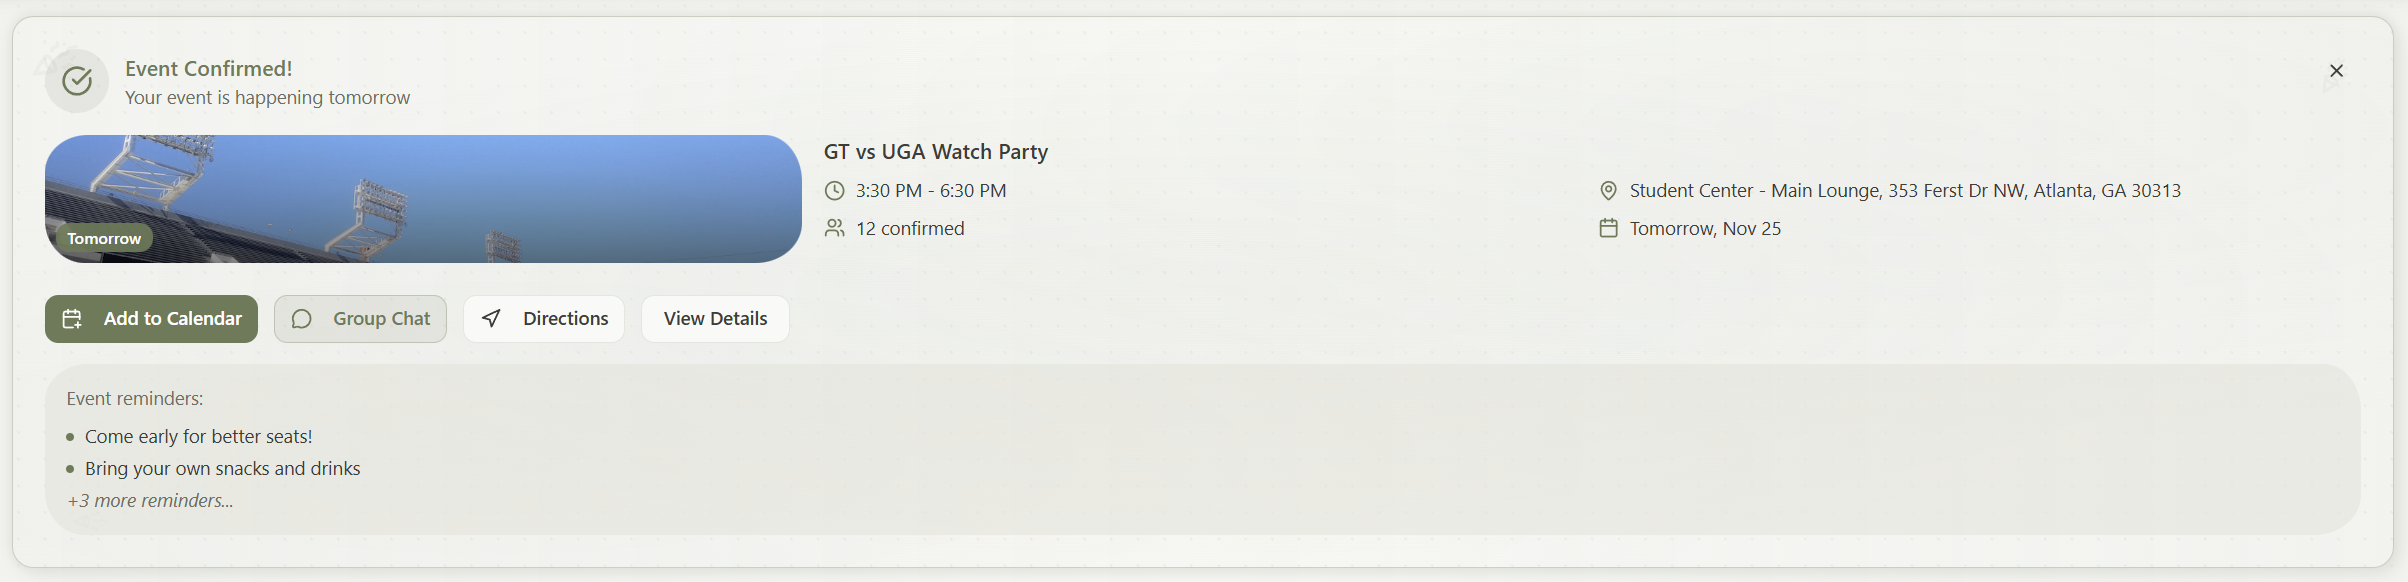
Task: Select the Bring your own snacks reminder
Action: coord(222,469)
